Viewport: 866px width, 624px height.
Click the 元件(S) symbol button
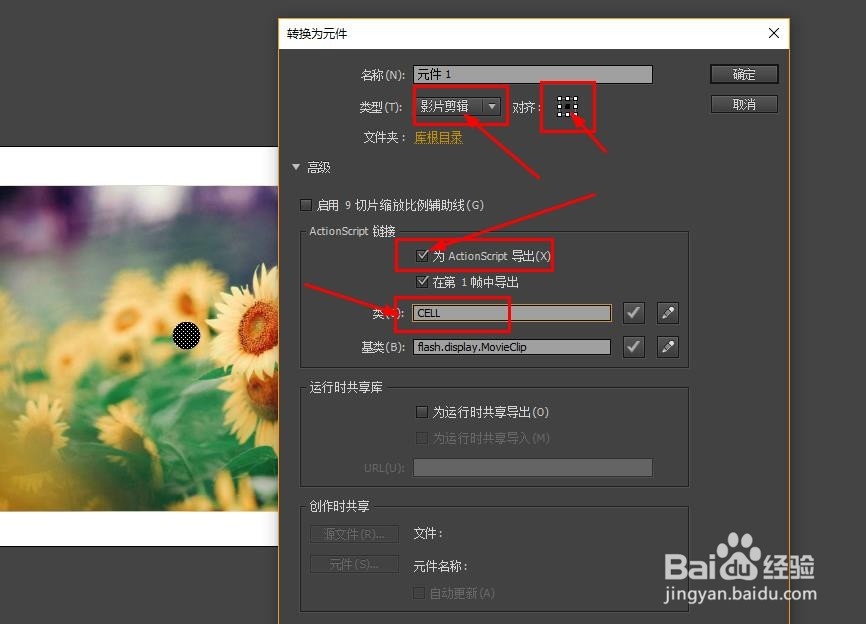pyautogui.click(x=353, y=566)
